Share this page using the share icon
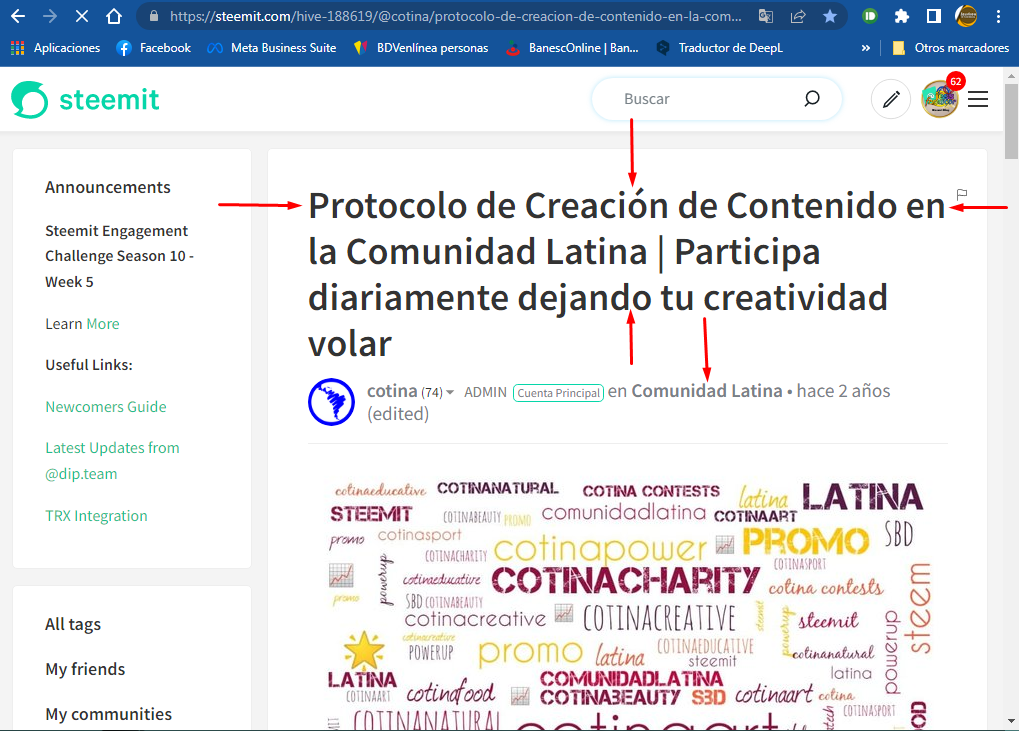This screenshot has height=731, width=1019. click(798, 16)
